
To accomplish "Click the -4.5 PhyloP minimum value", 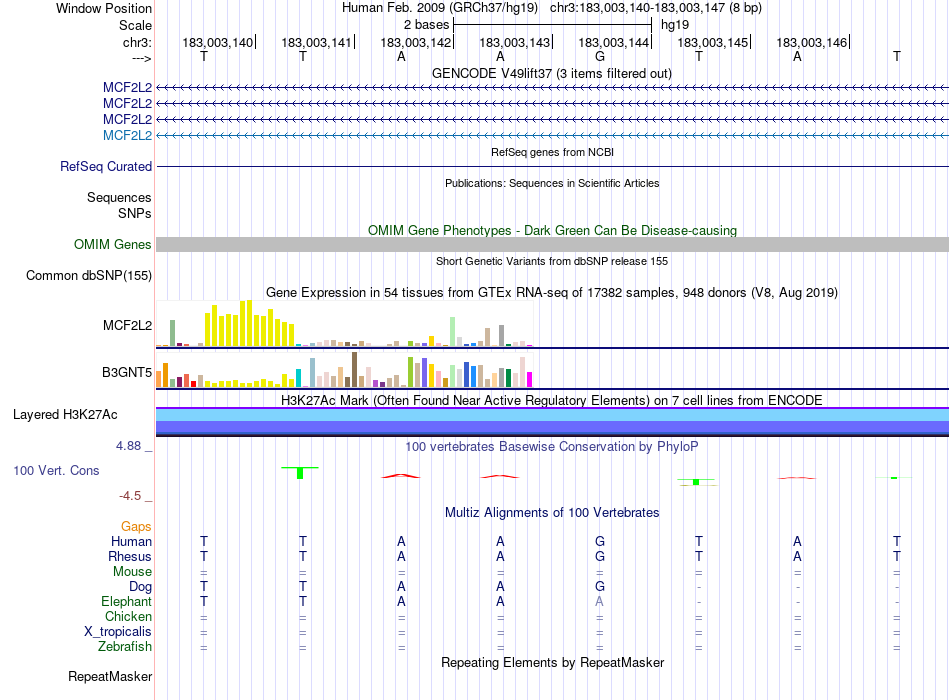I will click(x=130, y=496).
